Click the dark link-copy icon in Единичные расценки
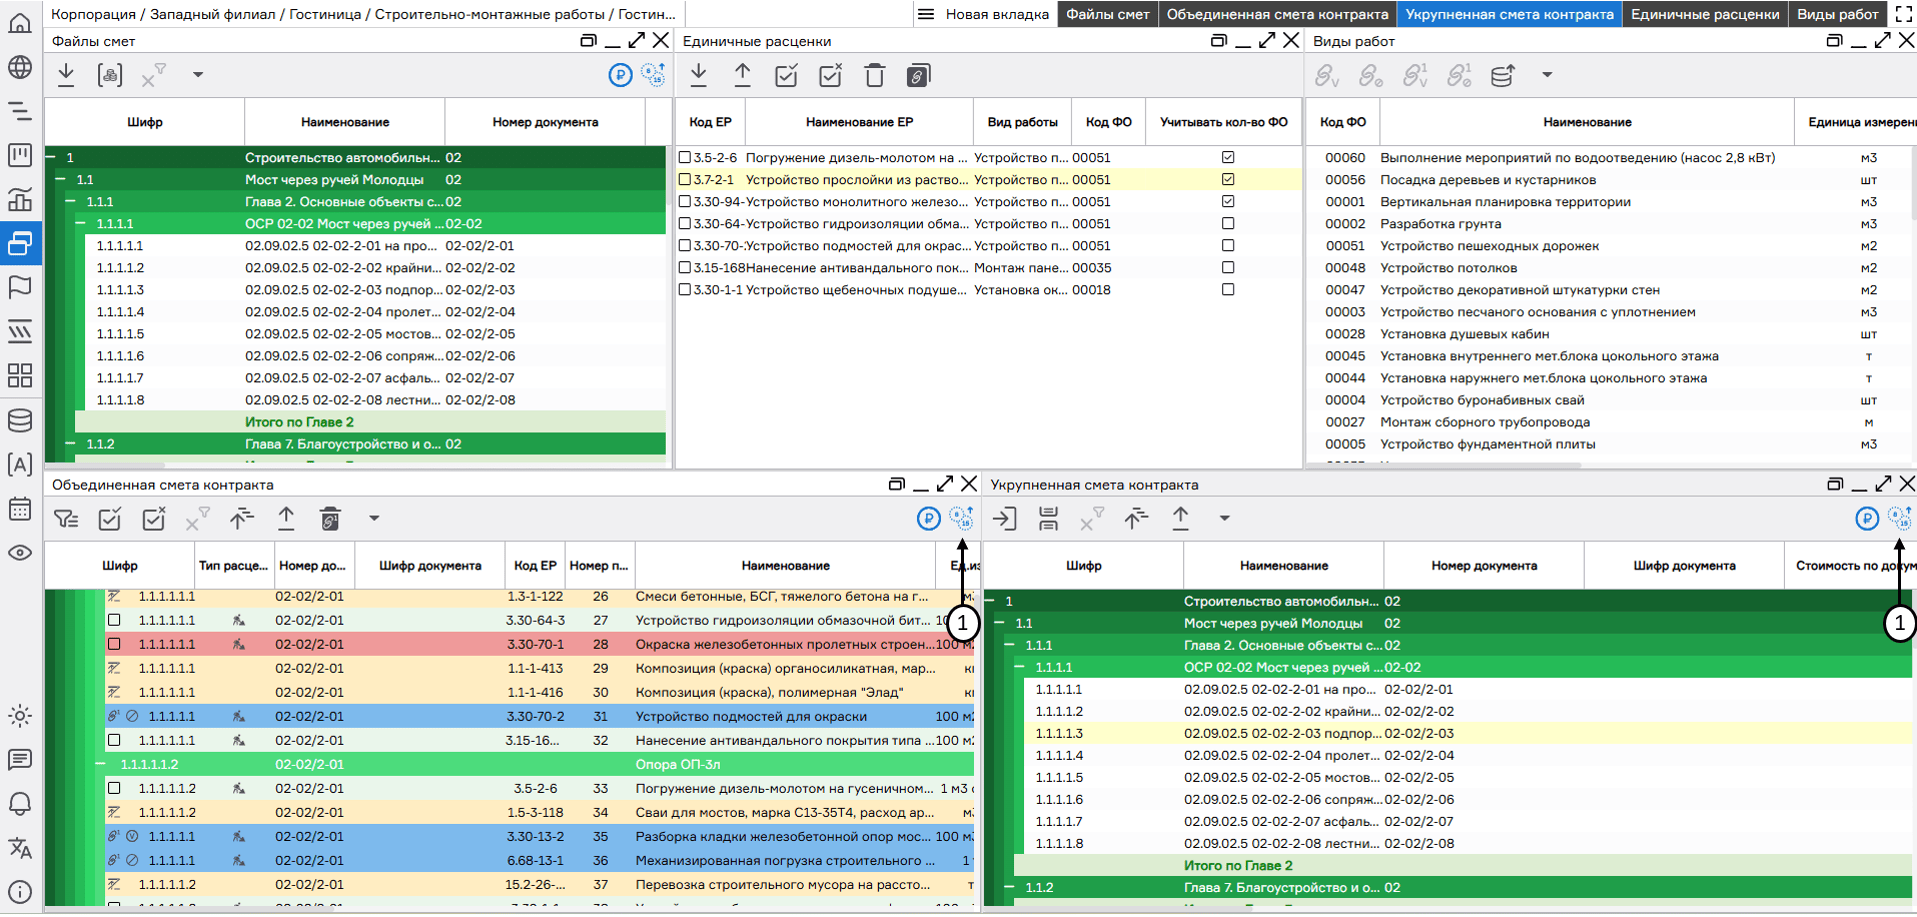This screenshot has height=917, width=1917. point(918,76)
